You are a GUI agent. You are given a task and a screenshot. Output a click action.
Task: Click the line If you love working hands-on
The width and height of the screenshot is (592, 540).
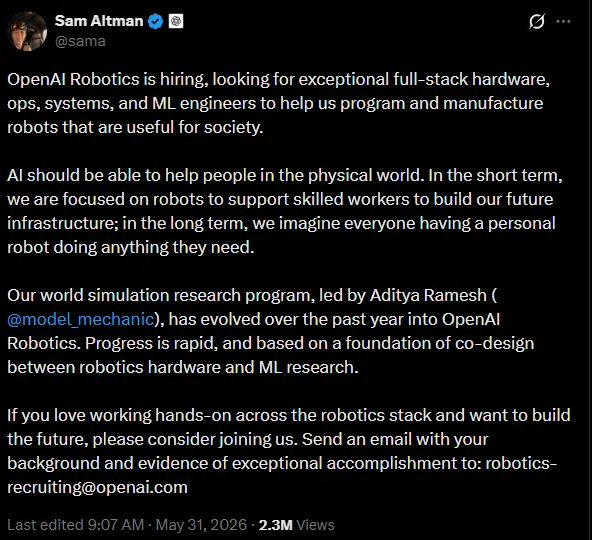click(289, 415)
